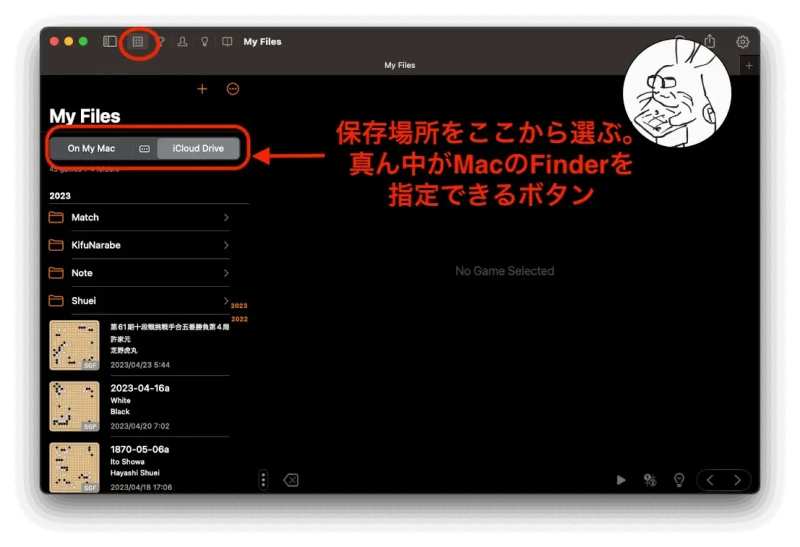Select the 1870-05-06a game title
The image size is (800, 547).
(x=139, y=450)
